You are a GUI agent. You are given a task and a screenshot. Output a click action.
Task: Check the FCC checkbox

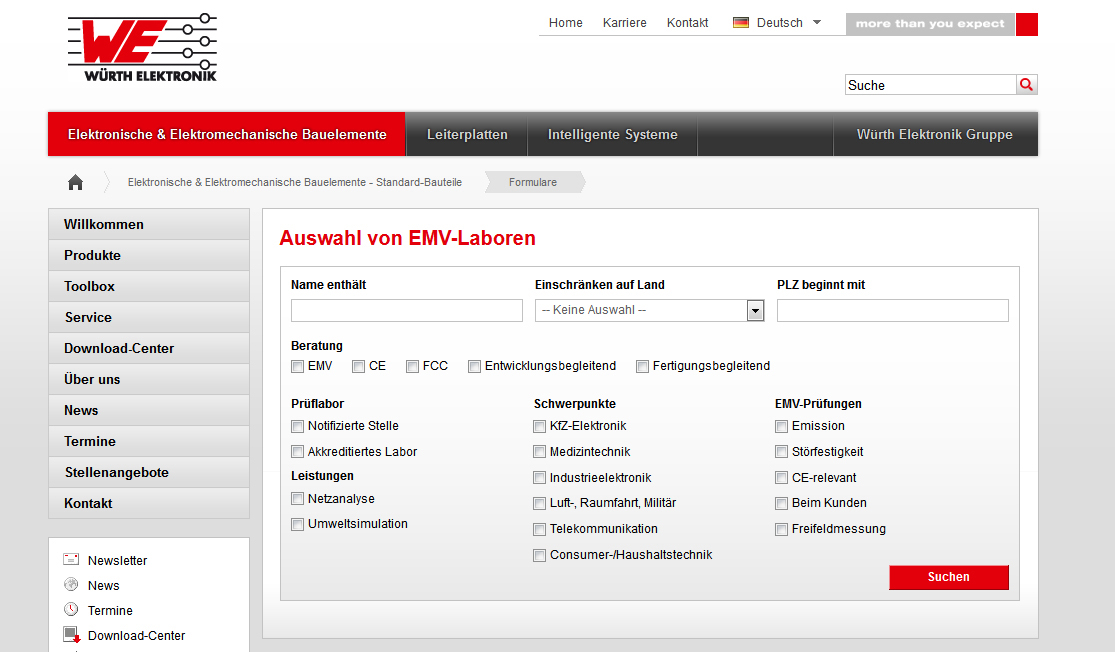tap(412, 367)
